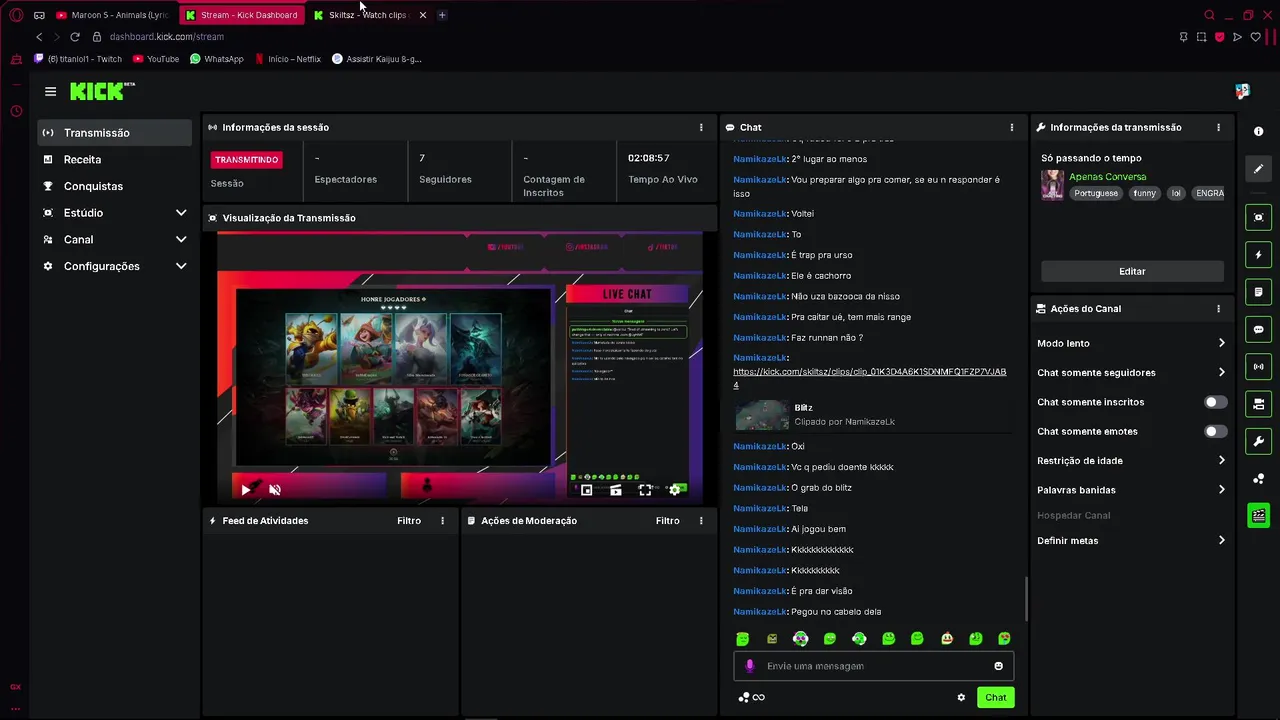Open Restrição de idade options

(1131, 461)
